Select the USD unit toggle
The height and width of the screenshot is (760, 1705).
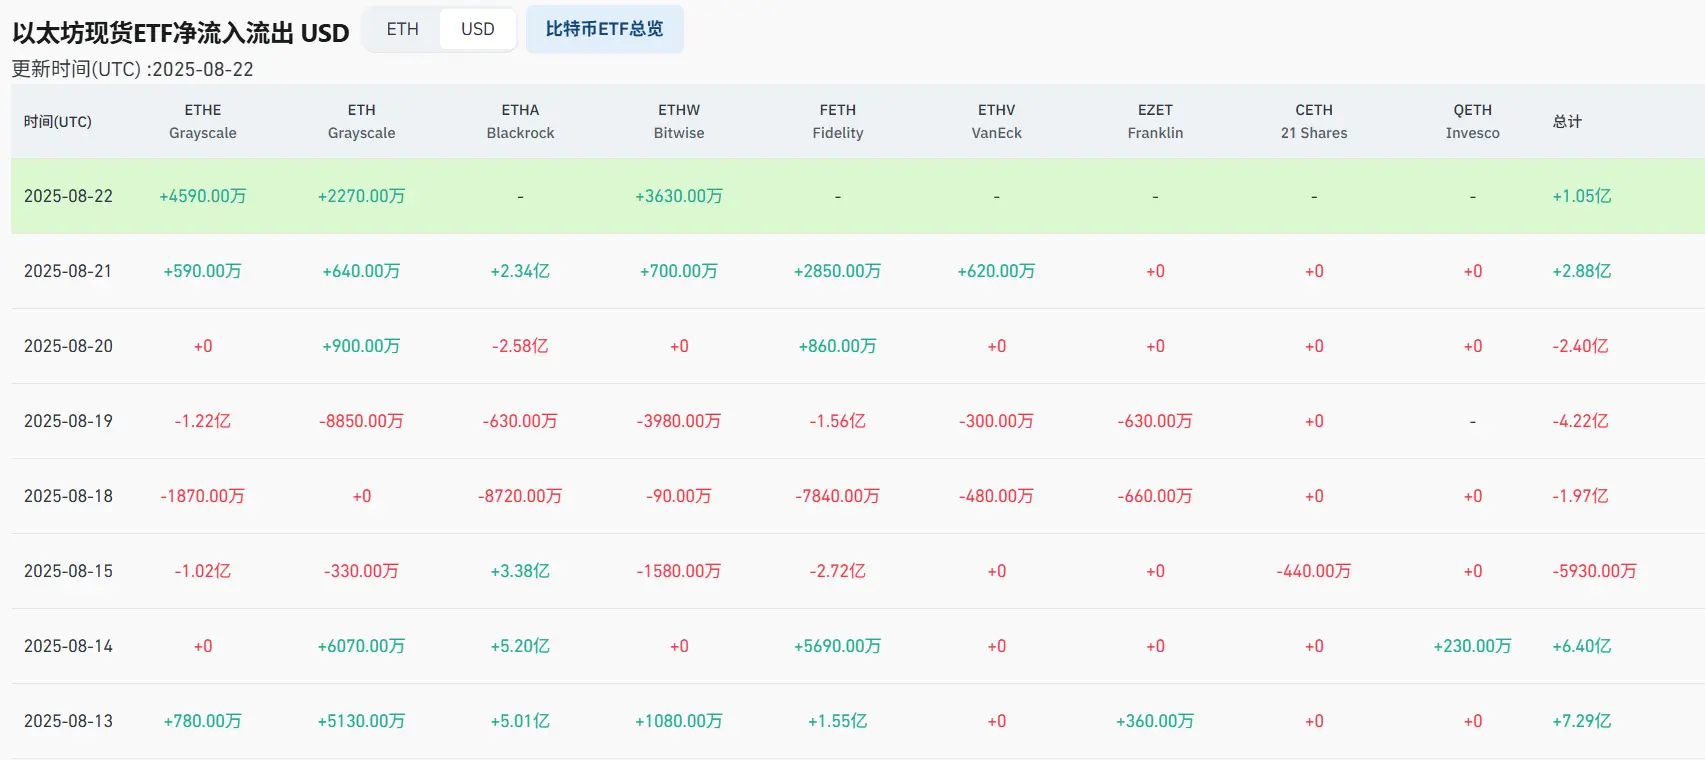(478, 29)
